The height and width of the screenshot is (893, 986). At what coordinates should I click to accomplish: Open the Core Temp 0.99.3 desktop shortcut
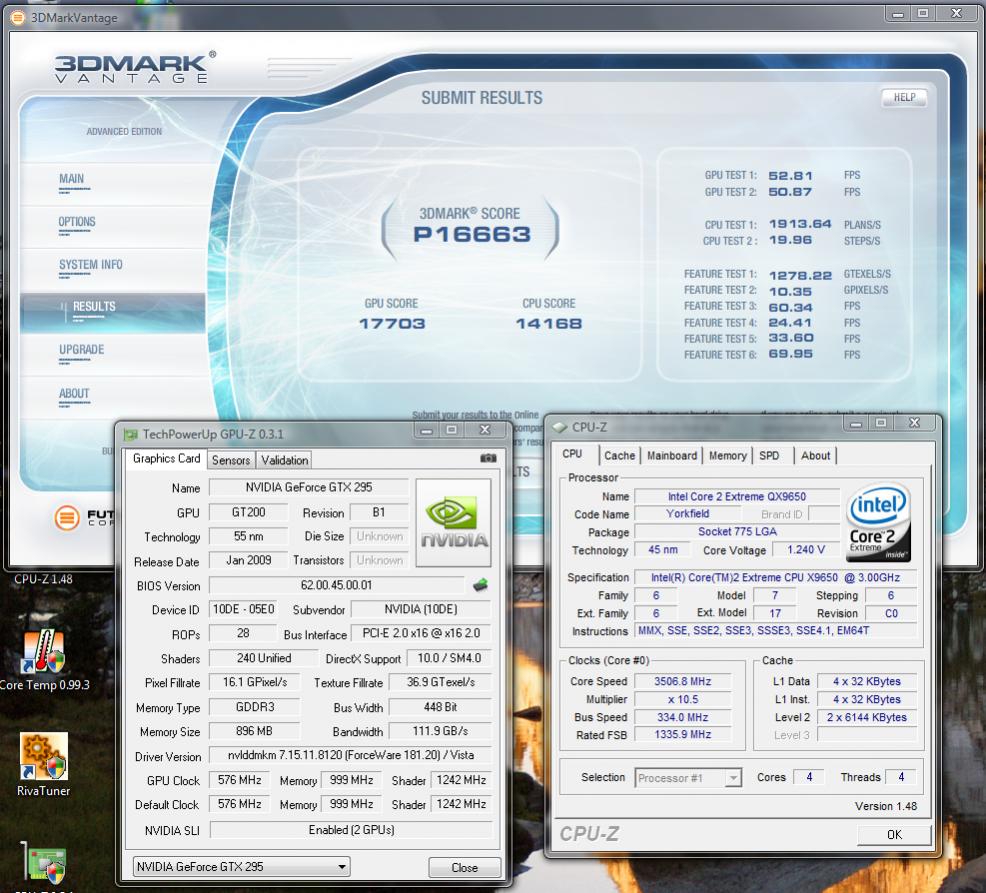coord(43,660)
